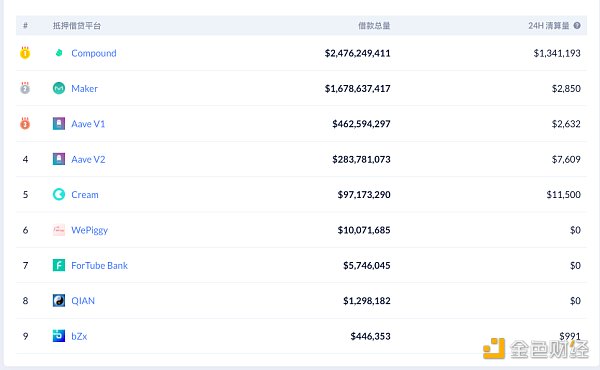Click the bronze third-place medal icon

[25, 123]
